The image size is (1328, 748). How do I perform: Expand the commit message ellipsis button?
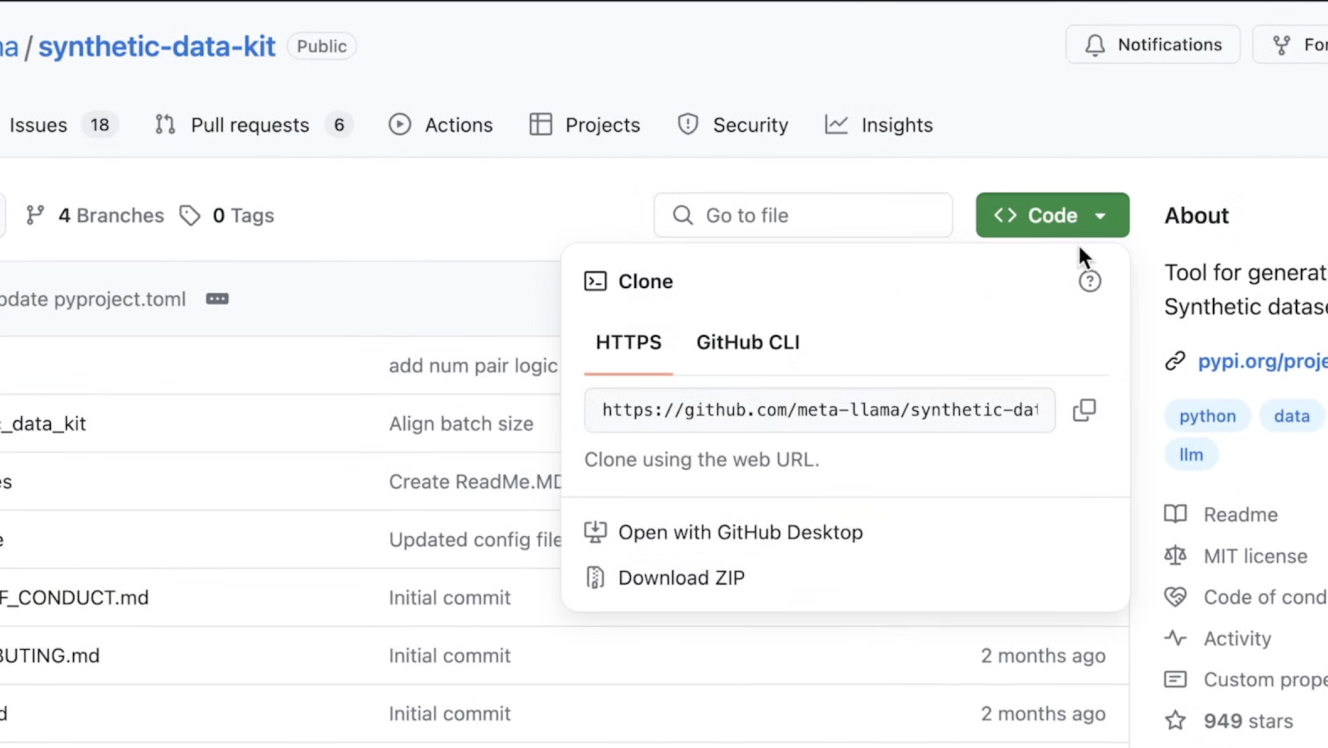(x=217, y=299)
